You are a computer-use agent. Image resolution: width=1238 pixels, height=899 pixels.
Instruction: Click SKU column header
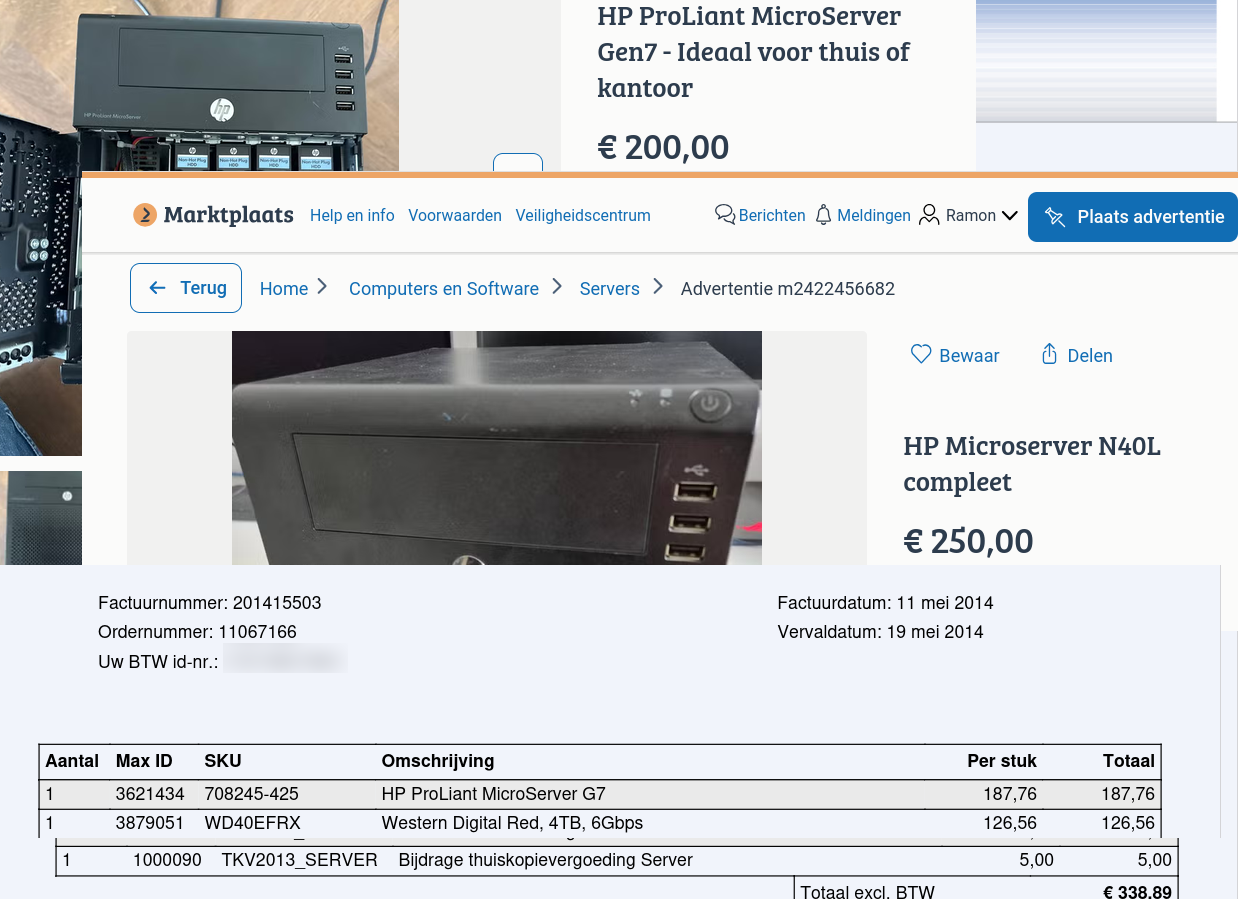click(223, 761)
